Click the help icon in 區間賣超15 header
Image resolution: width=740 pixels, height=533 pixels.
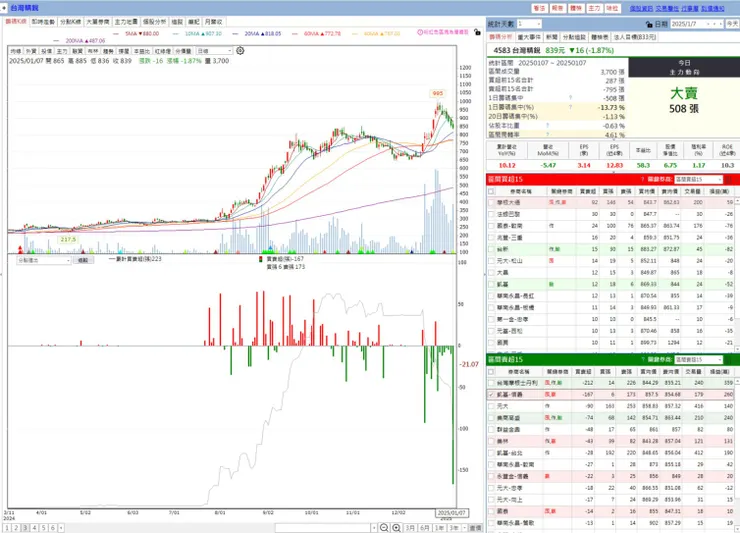click(642, 360)
